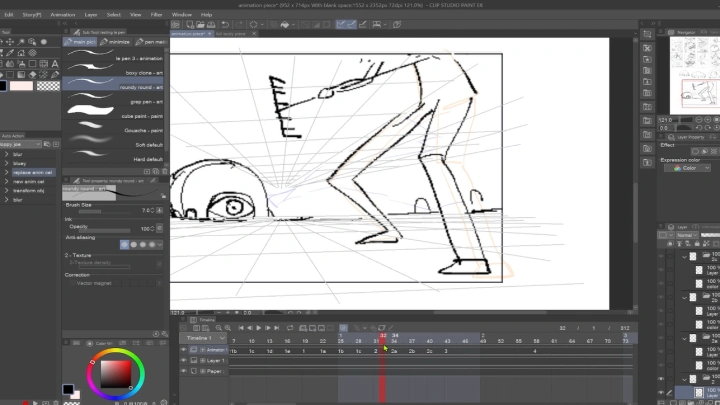This screenshot has height=405, width=720.
Task: Go to next frame on timeline
Action: (268, 328)
